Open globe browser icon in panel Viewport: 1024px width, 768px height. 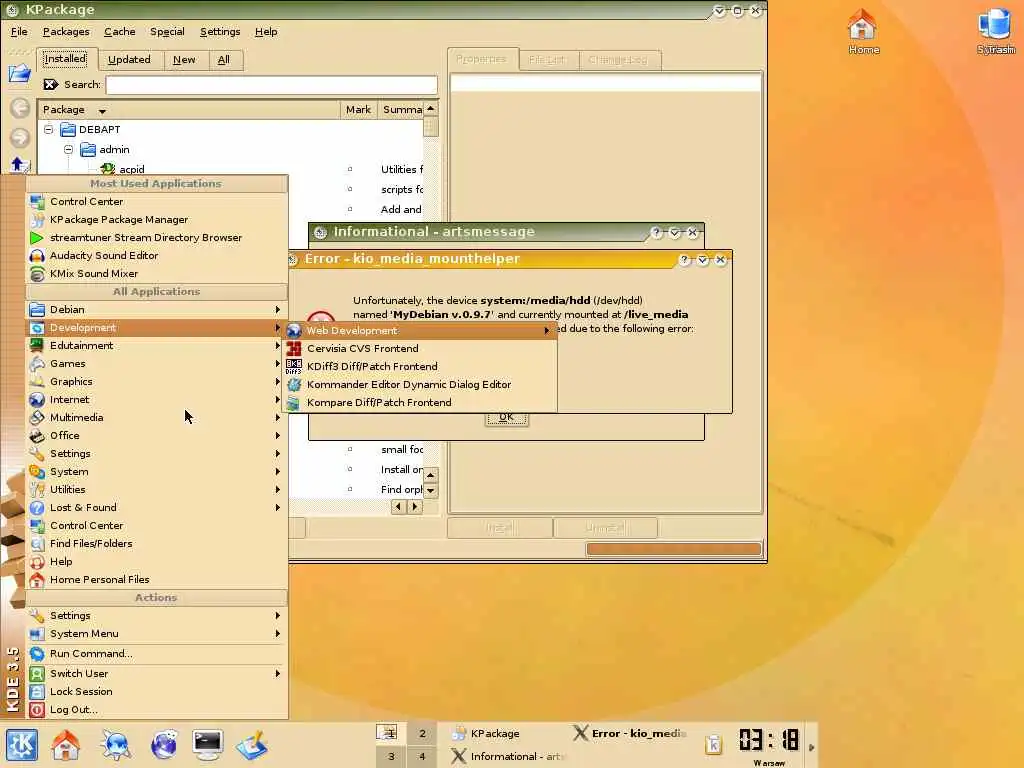coord(164,744)
